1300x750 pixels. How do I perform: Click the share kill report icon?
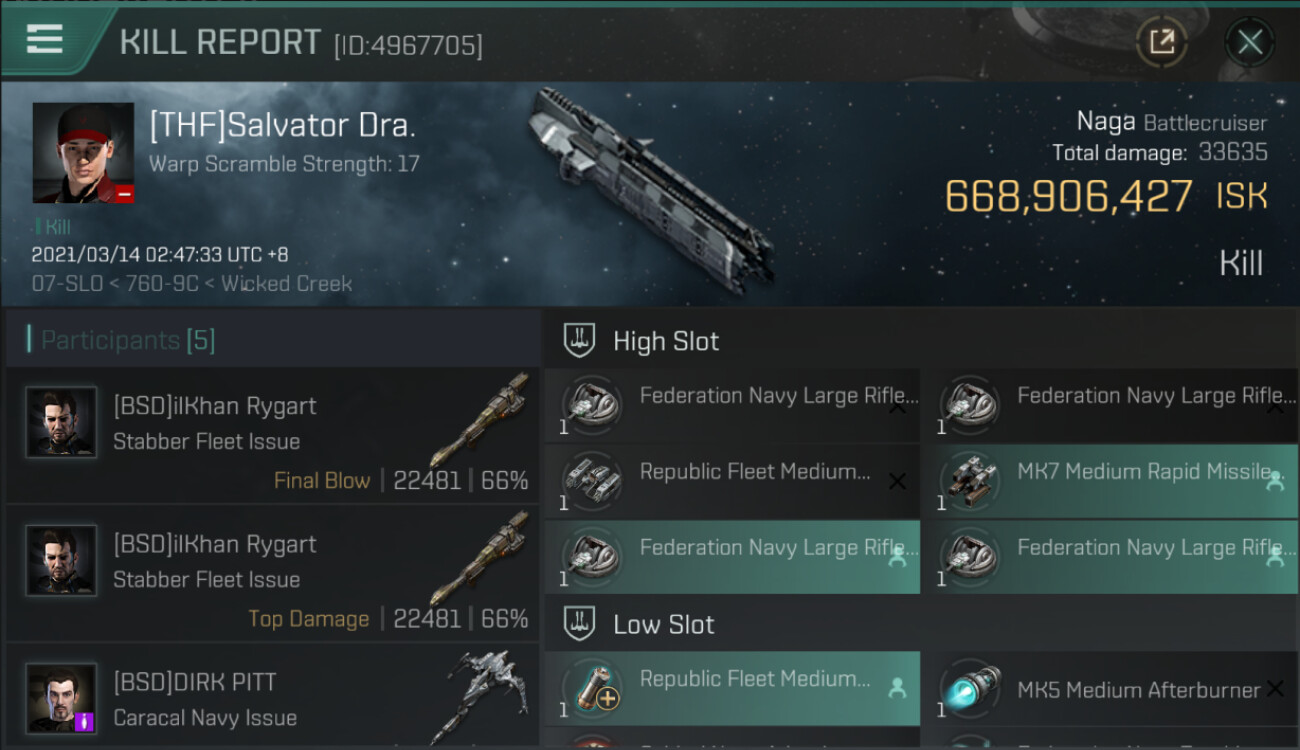pos(1161,42)
